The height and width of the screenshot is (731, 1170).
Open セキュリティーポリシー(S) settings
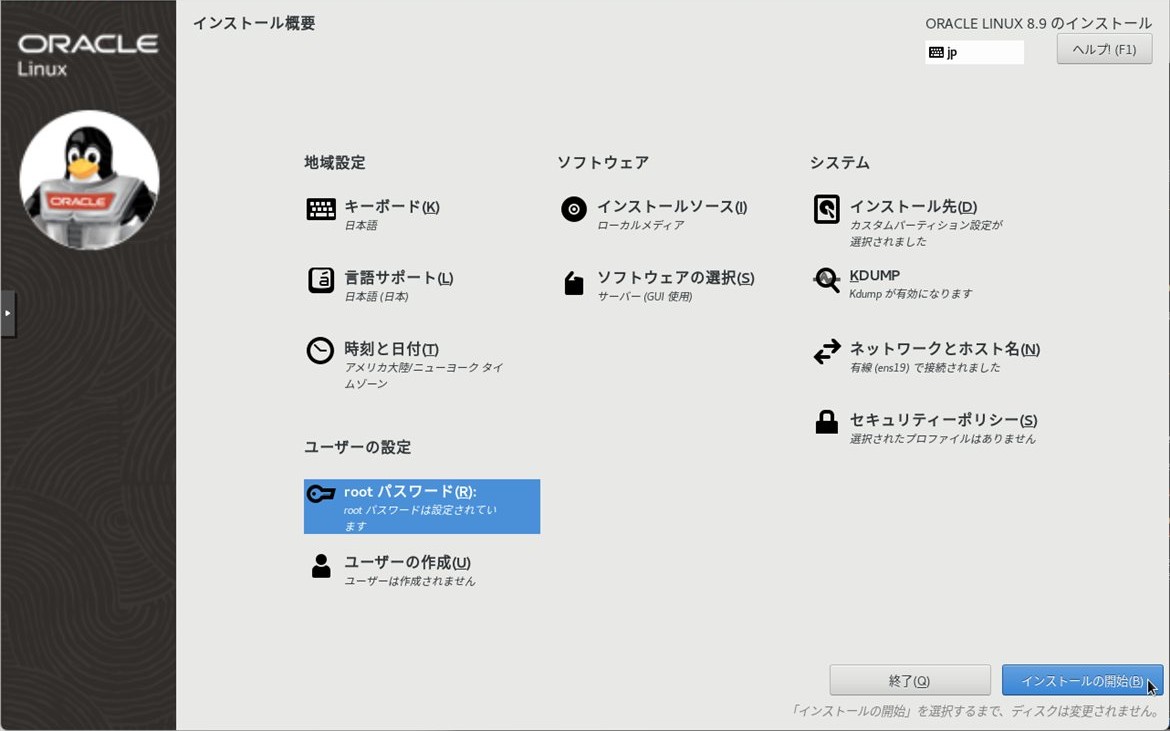click(943, 420)
